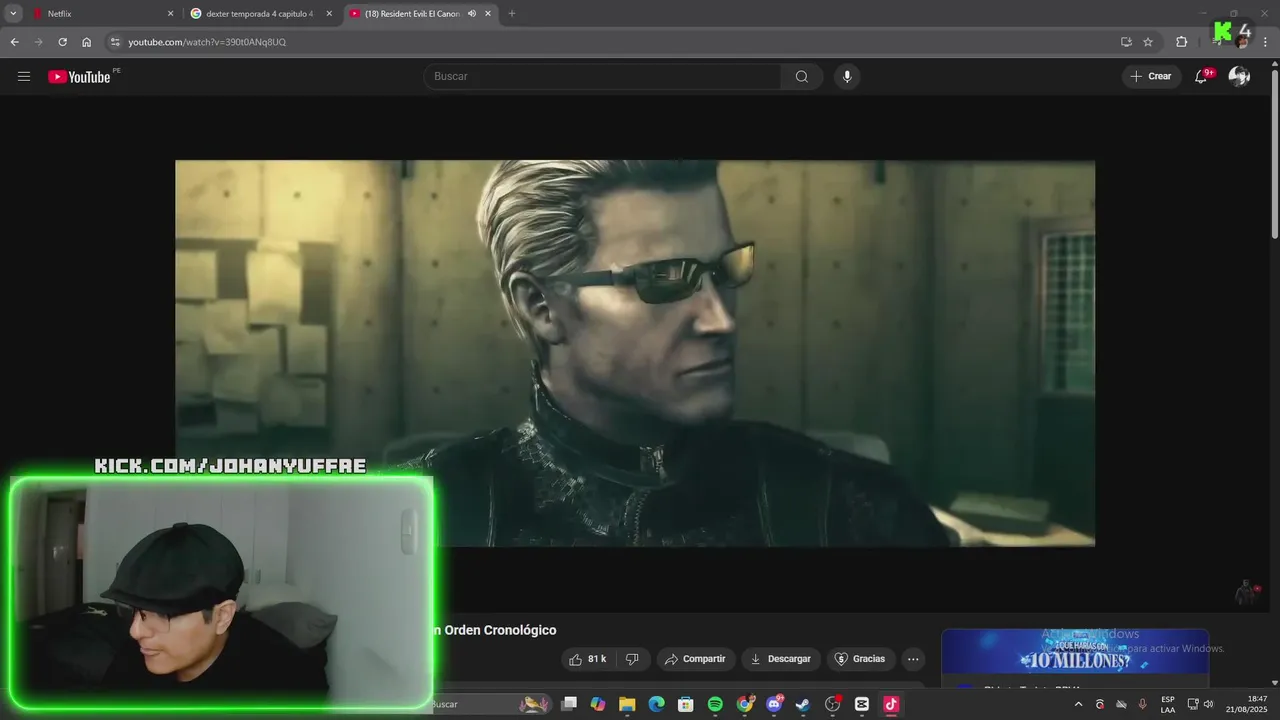
Task: Switch ESP LAA keyboard language indicator
Action: (x=1168, y=704)
